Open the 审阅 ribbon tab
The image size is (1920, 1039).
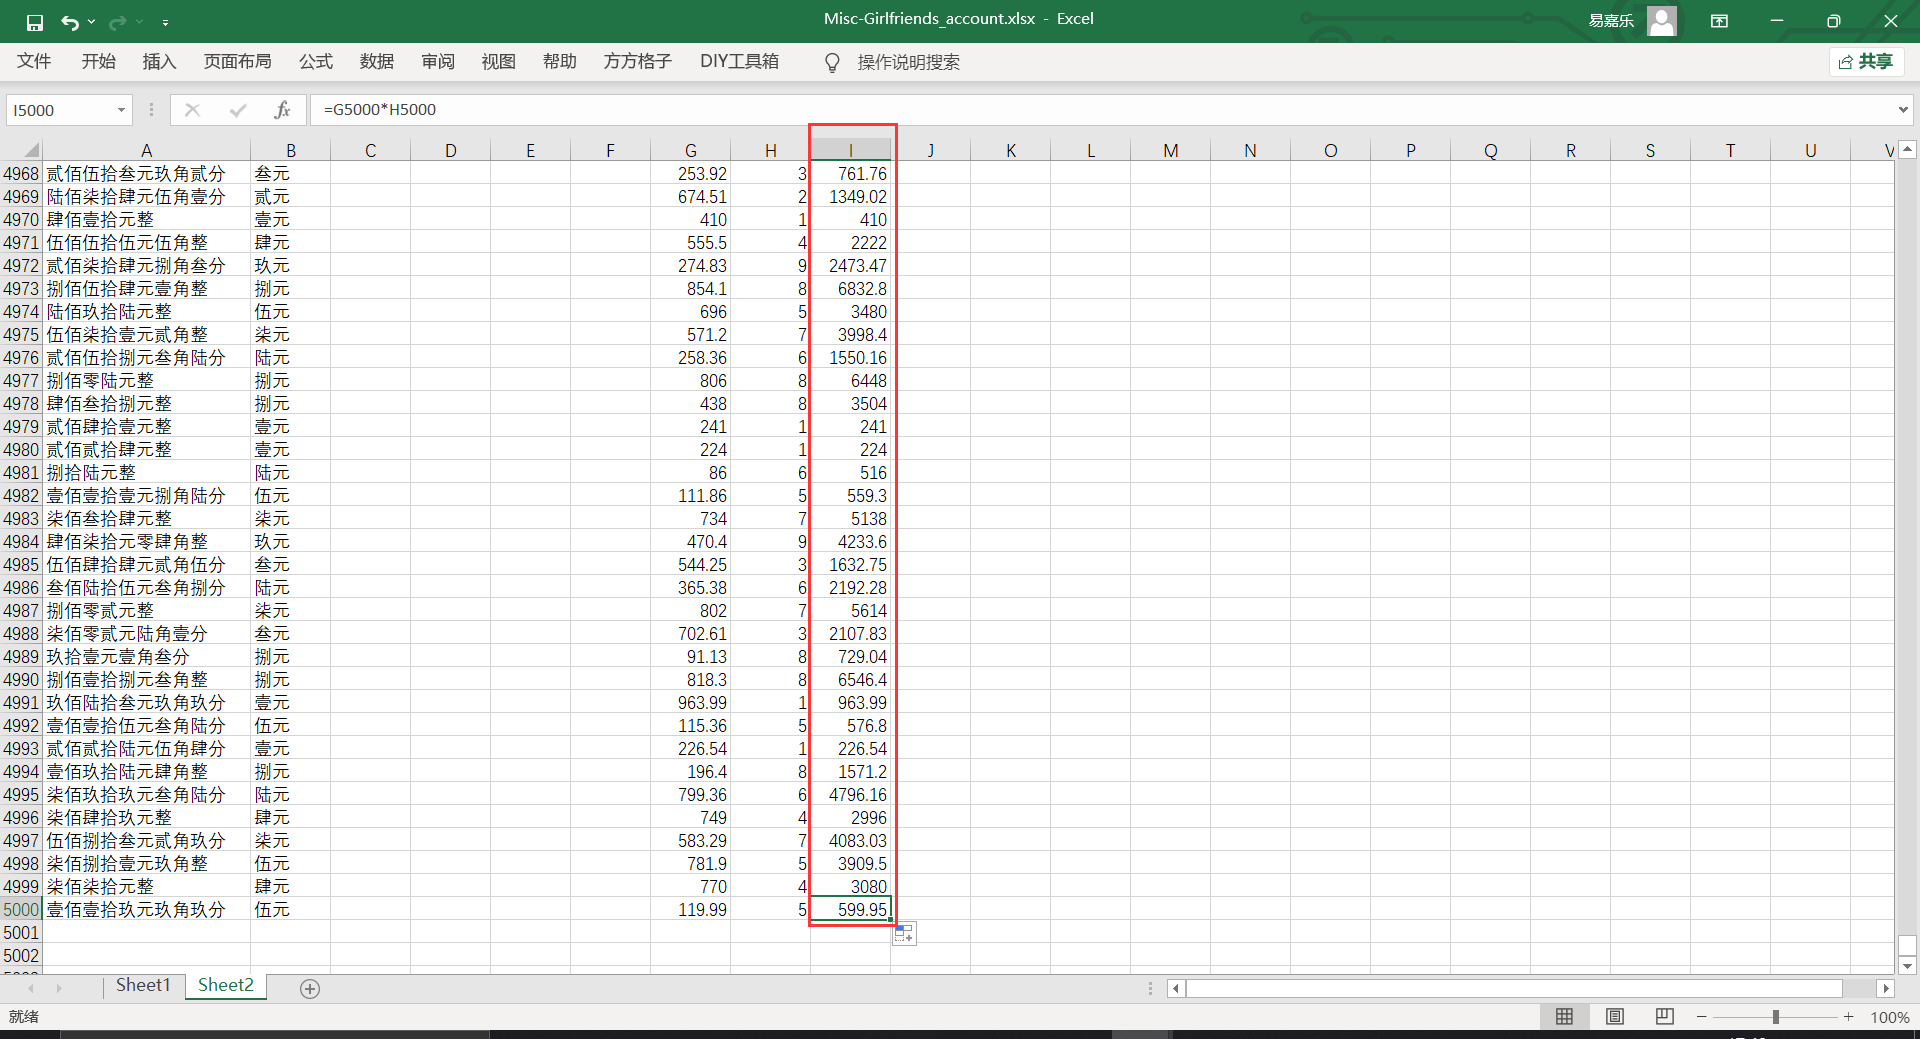pos(438,62)
